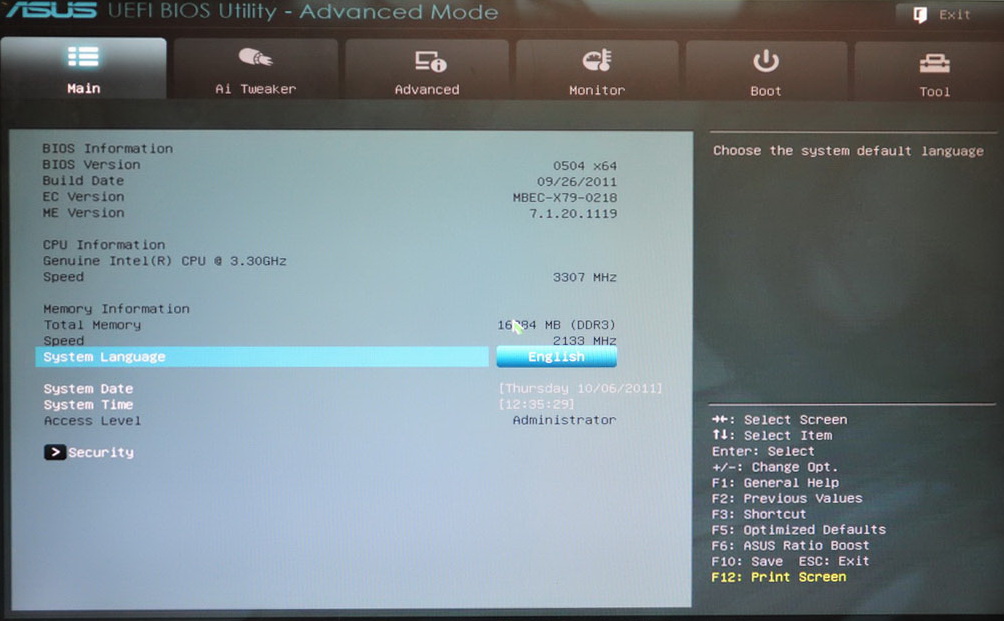Click the F2: Previous Values hint
The image size is (1004, 621).
787,498
